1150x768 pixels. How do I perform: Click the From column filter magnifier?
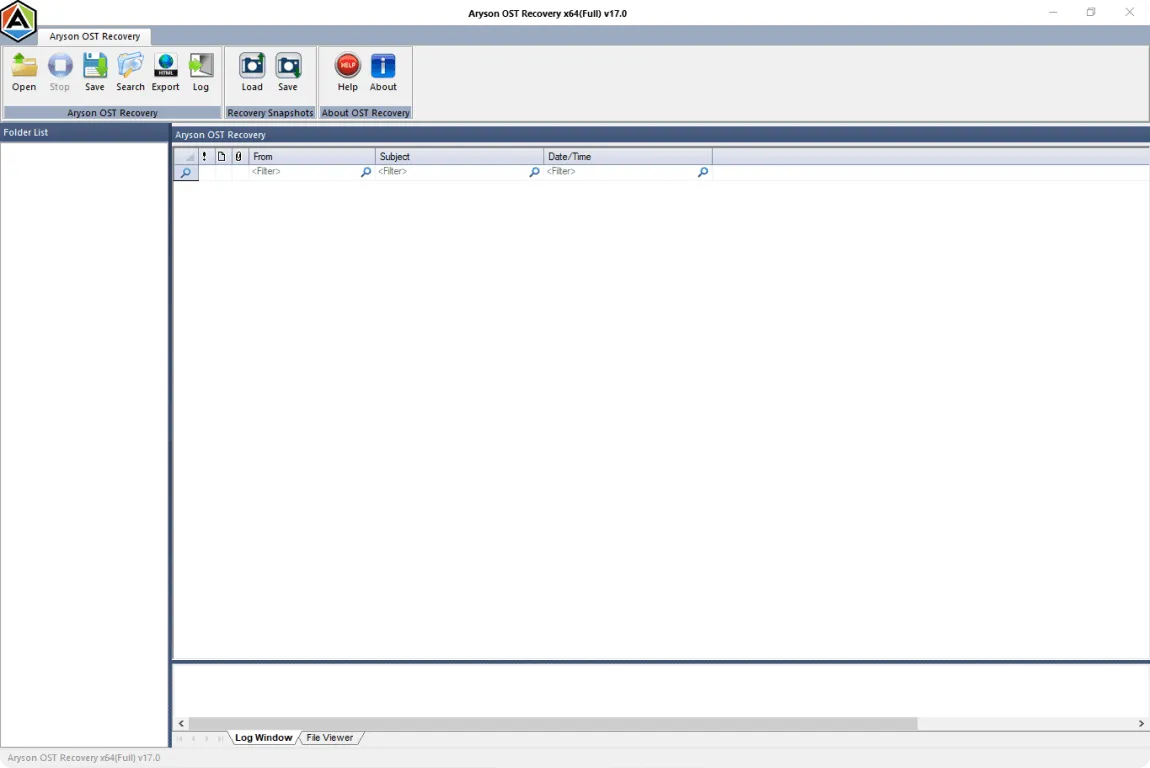[365, 171]
